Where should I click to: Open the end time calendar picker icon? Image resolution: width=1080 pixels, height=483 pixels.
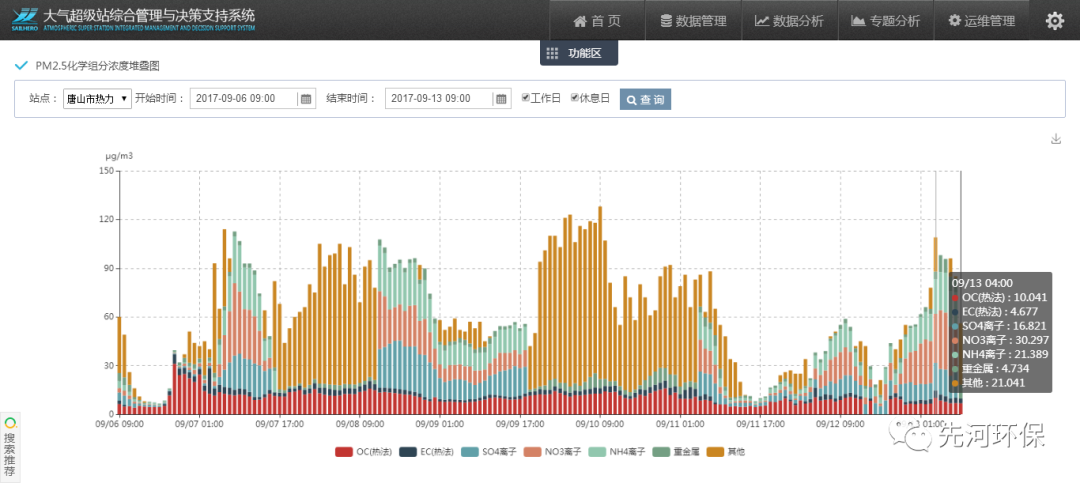tap(501, 99)
